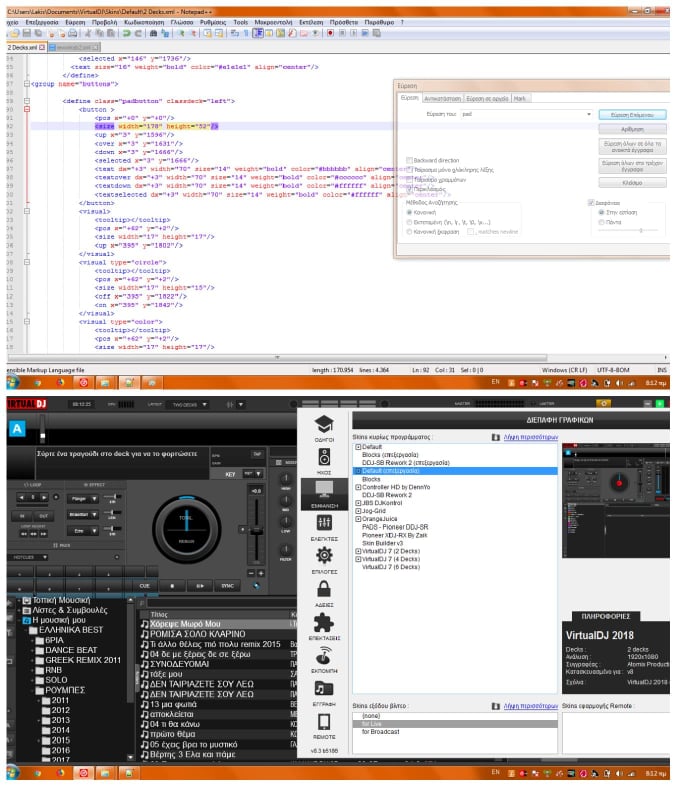Click the VirtualDJ skin preview thumbnail
Screen dimensions: 677x787
tap(616, 501)
